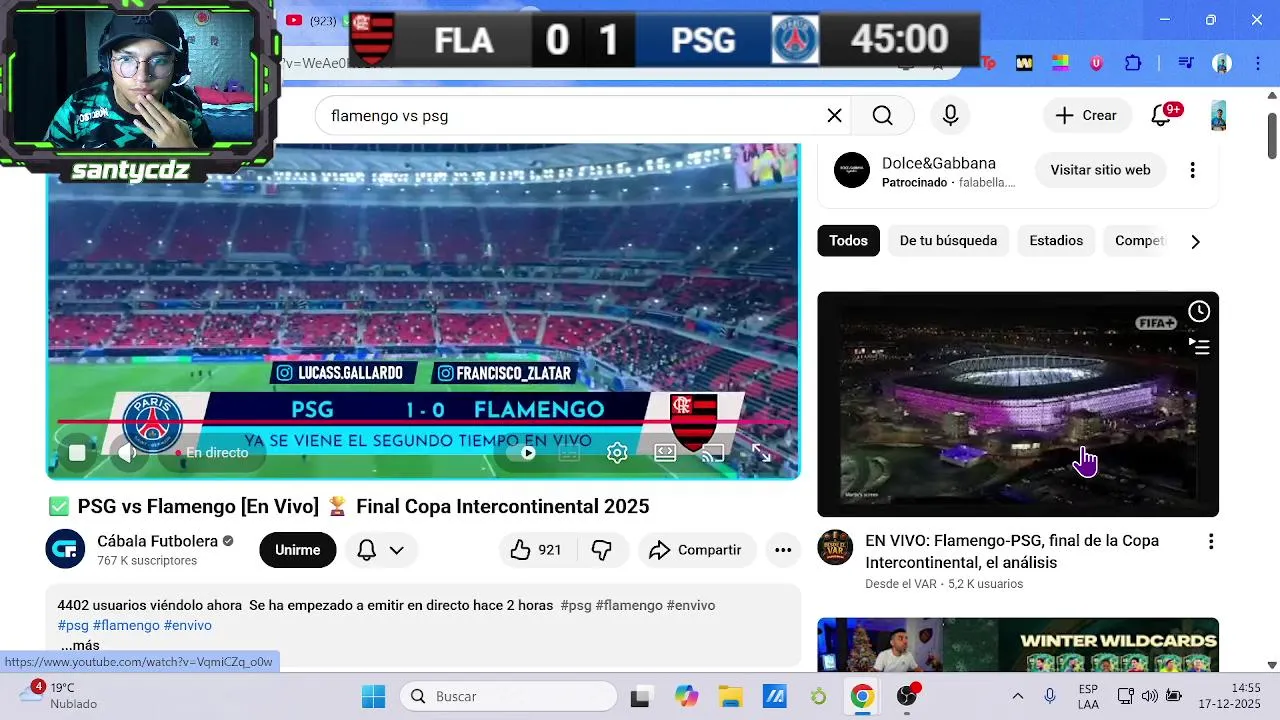Open options for the Flamengo-PSG análisis video
This screenshot has height=720, width=1280.
tap(1211, 542)
